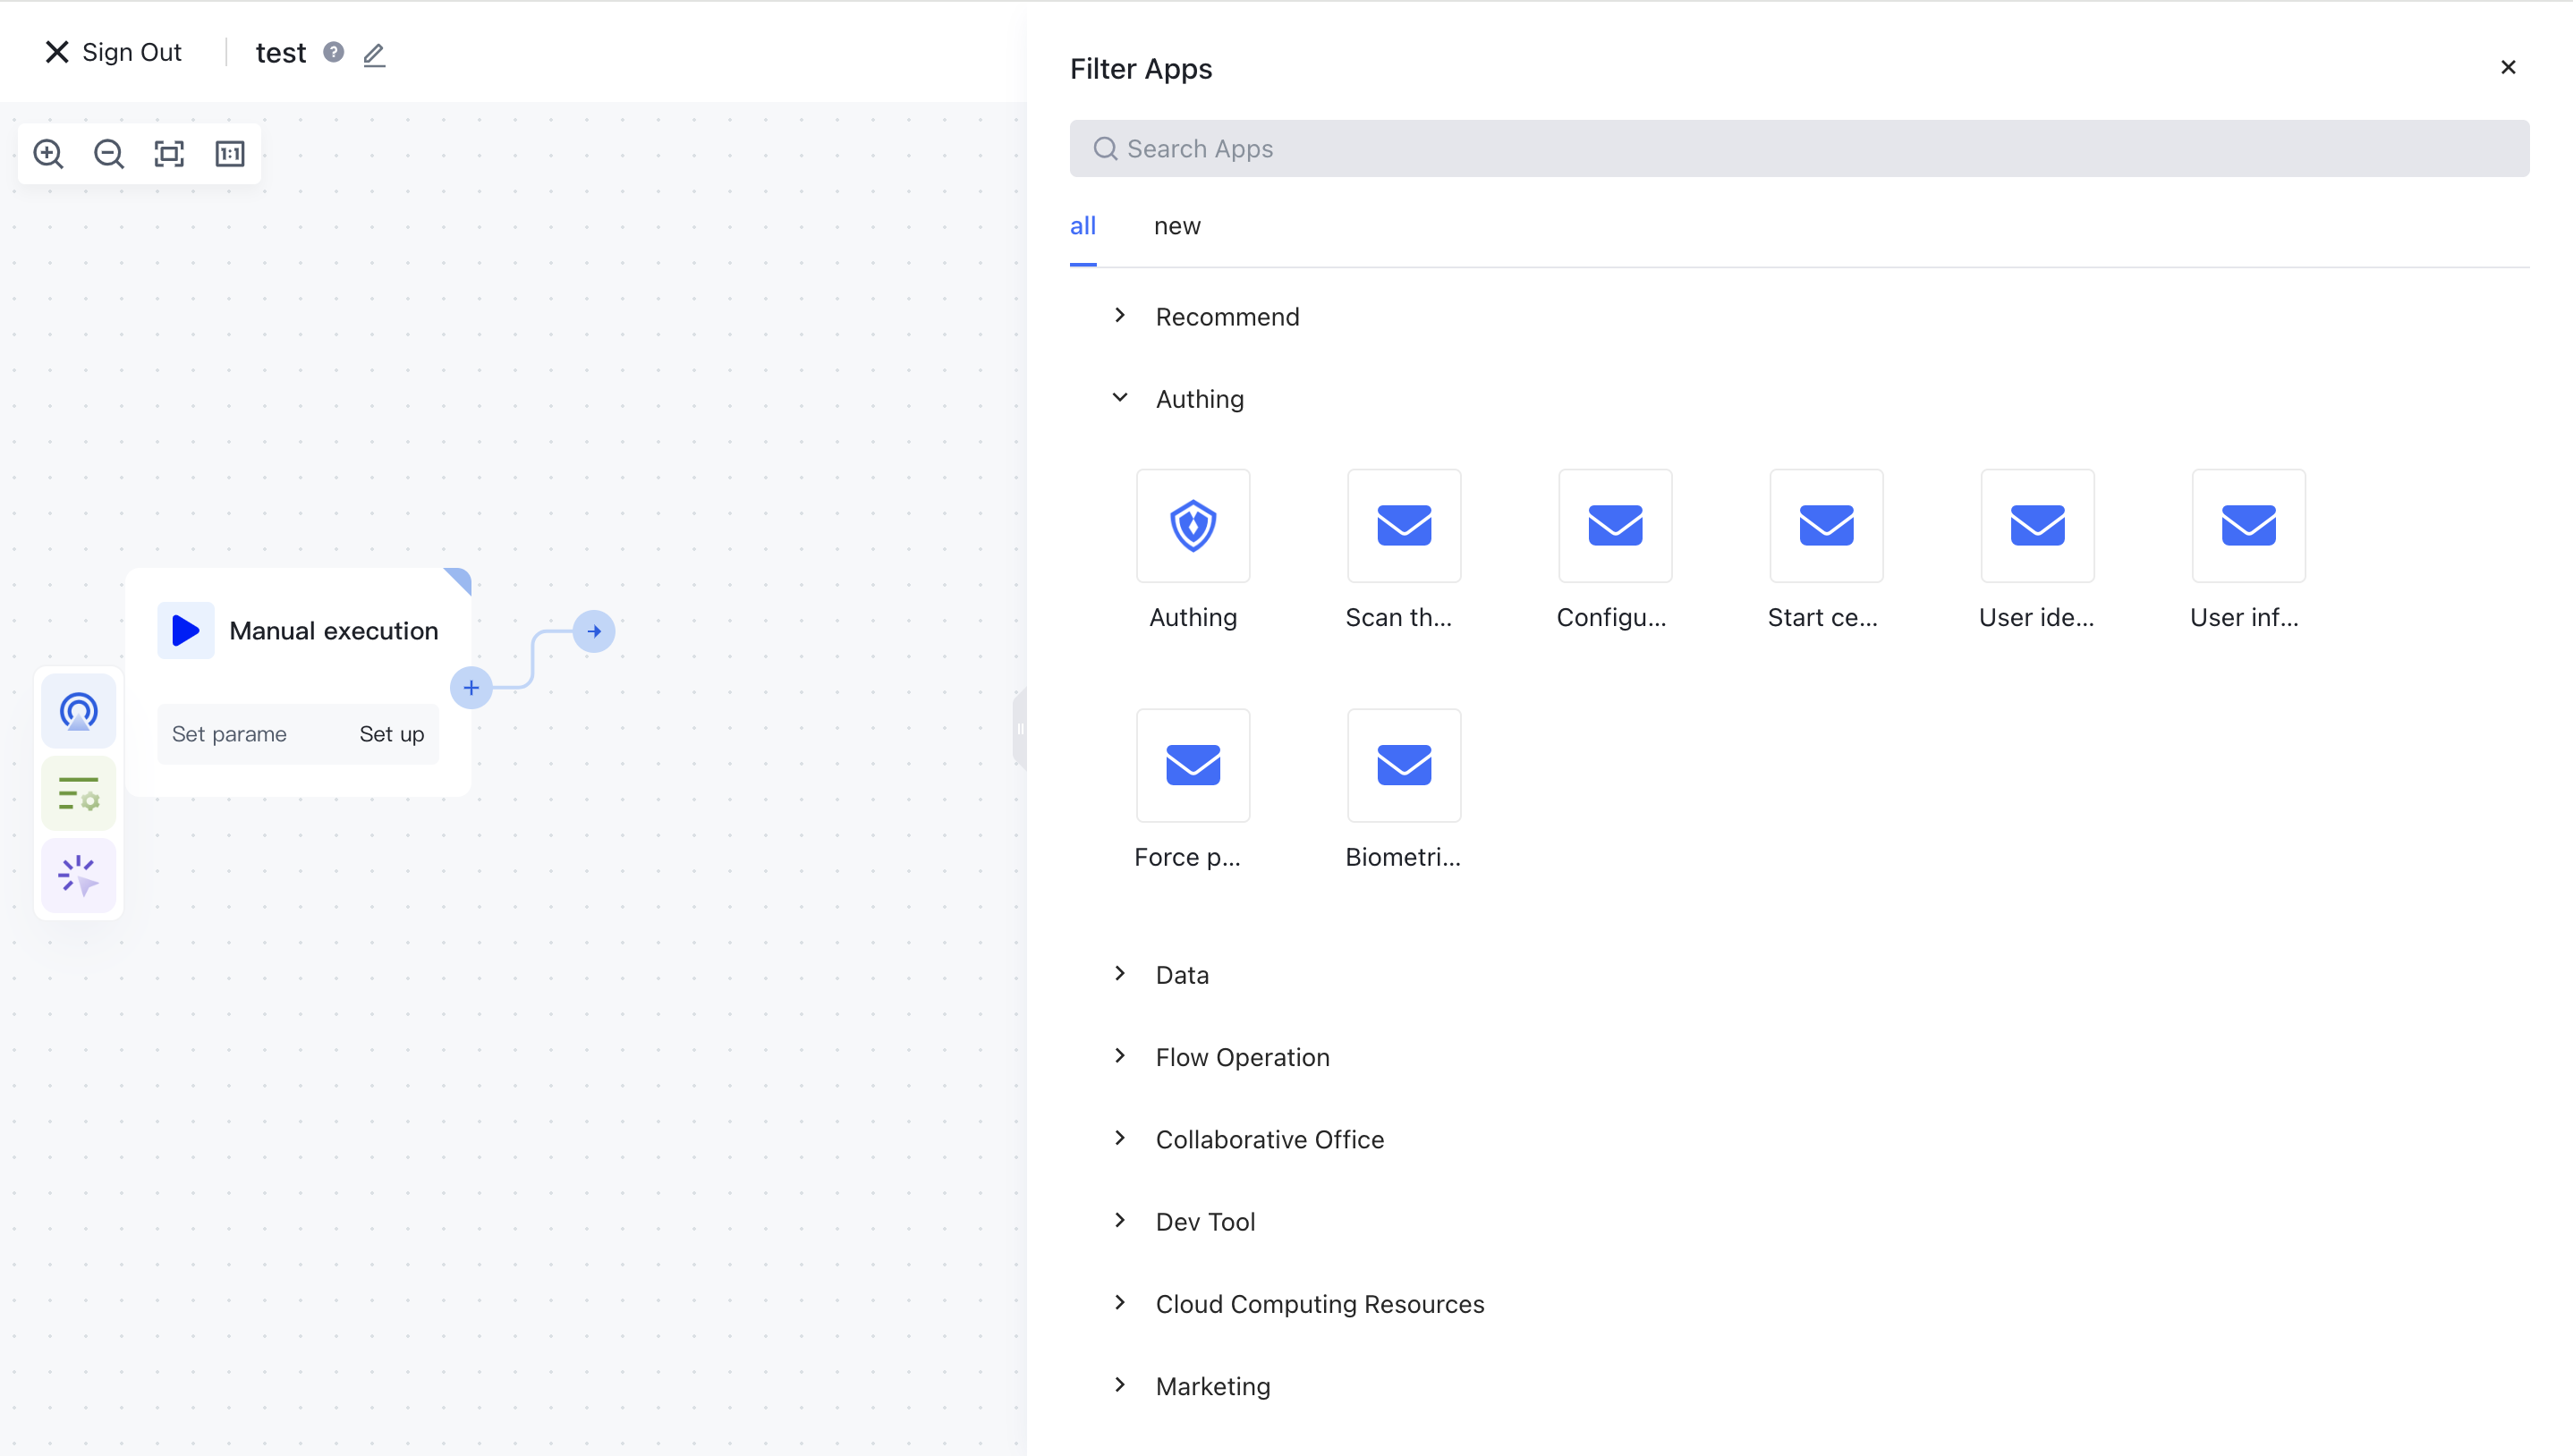Viewport: 2573px width, 1456px height.
Task: Expand the Flow Operation category
Action: click(x=1241, y=1057)
